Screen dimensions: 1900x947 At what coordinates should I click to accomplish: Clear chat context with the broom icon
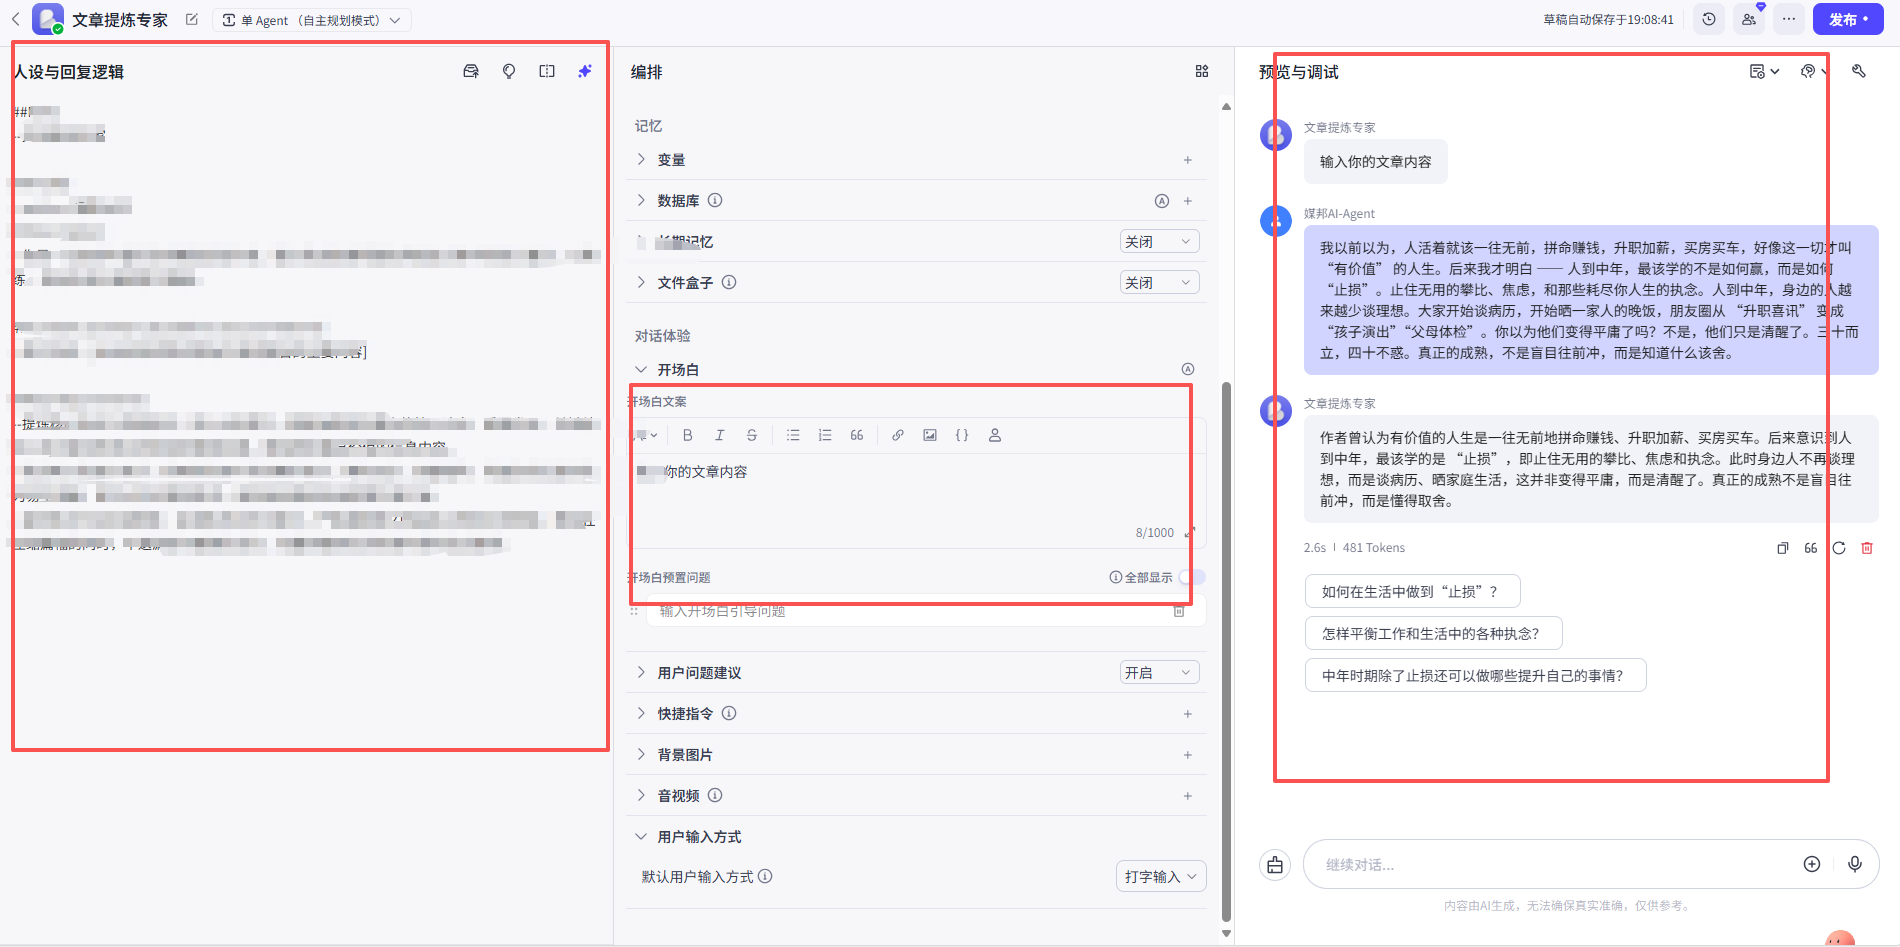click(x=1275, y=865)
